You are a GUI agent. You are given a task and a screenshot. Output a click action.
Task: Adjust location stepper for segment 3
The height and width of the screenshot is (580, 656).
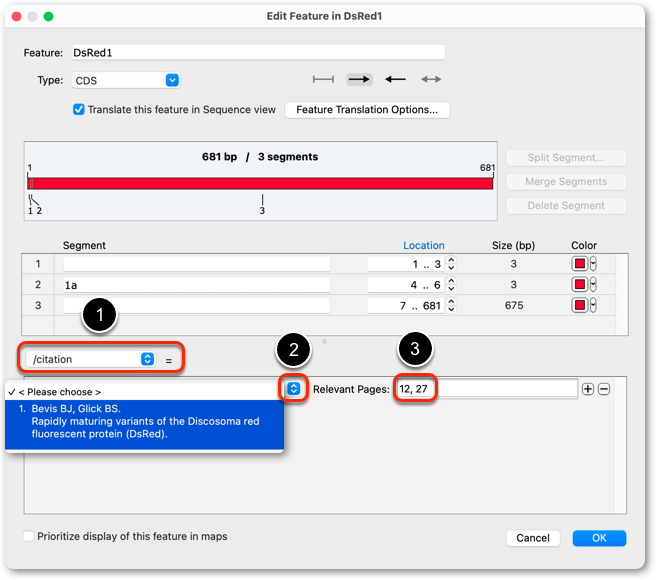point(451,305)
